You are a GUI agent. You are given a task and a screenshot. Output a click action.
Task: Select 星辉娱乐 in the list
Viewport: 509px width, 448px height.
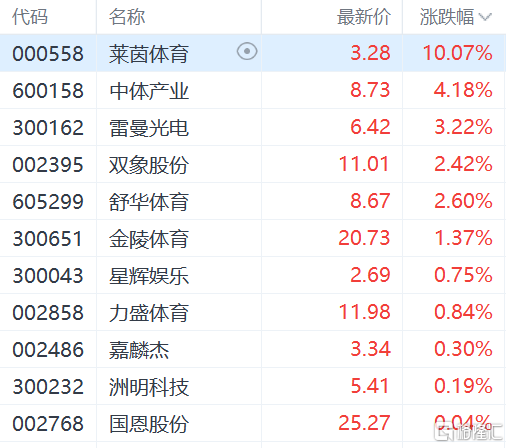149,276
